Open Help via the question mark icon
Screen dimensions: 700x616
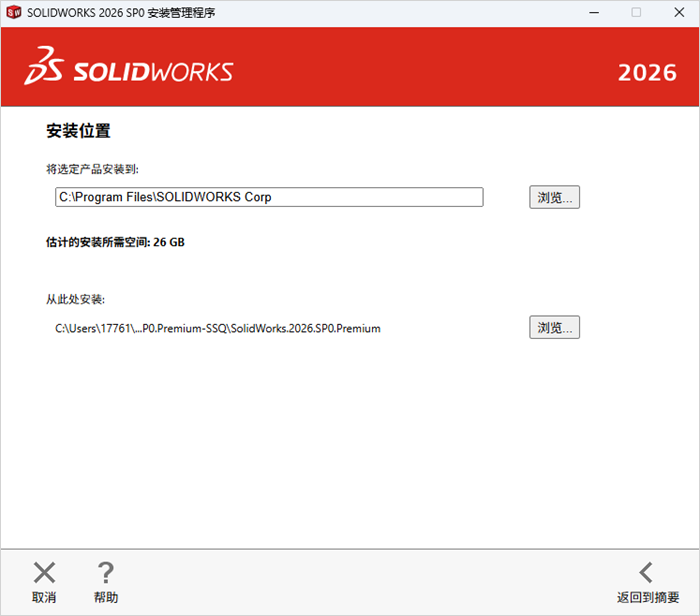click(x=105, y=572)
